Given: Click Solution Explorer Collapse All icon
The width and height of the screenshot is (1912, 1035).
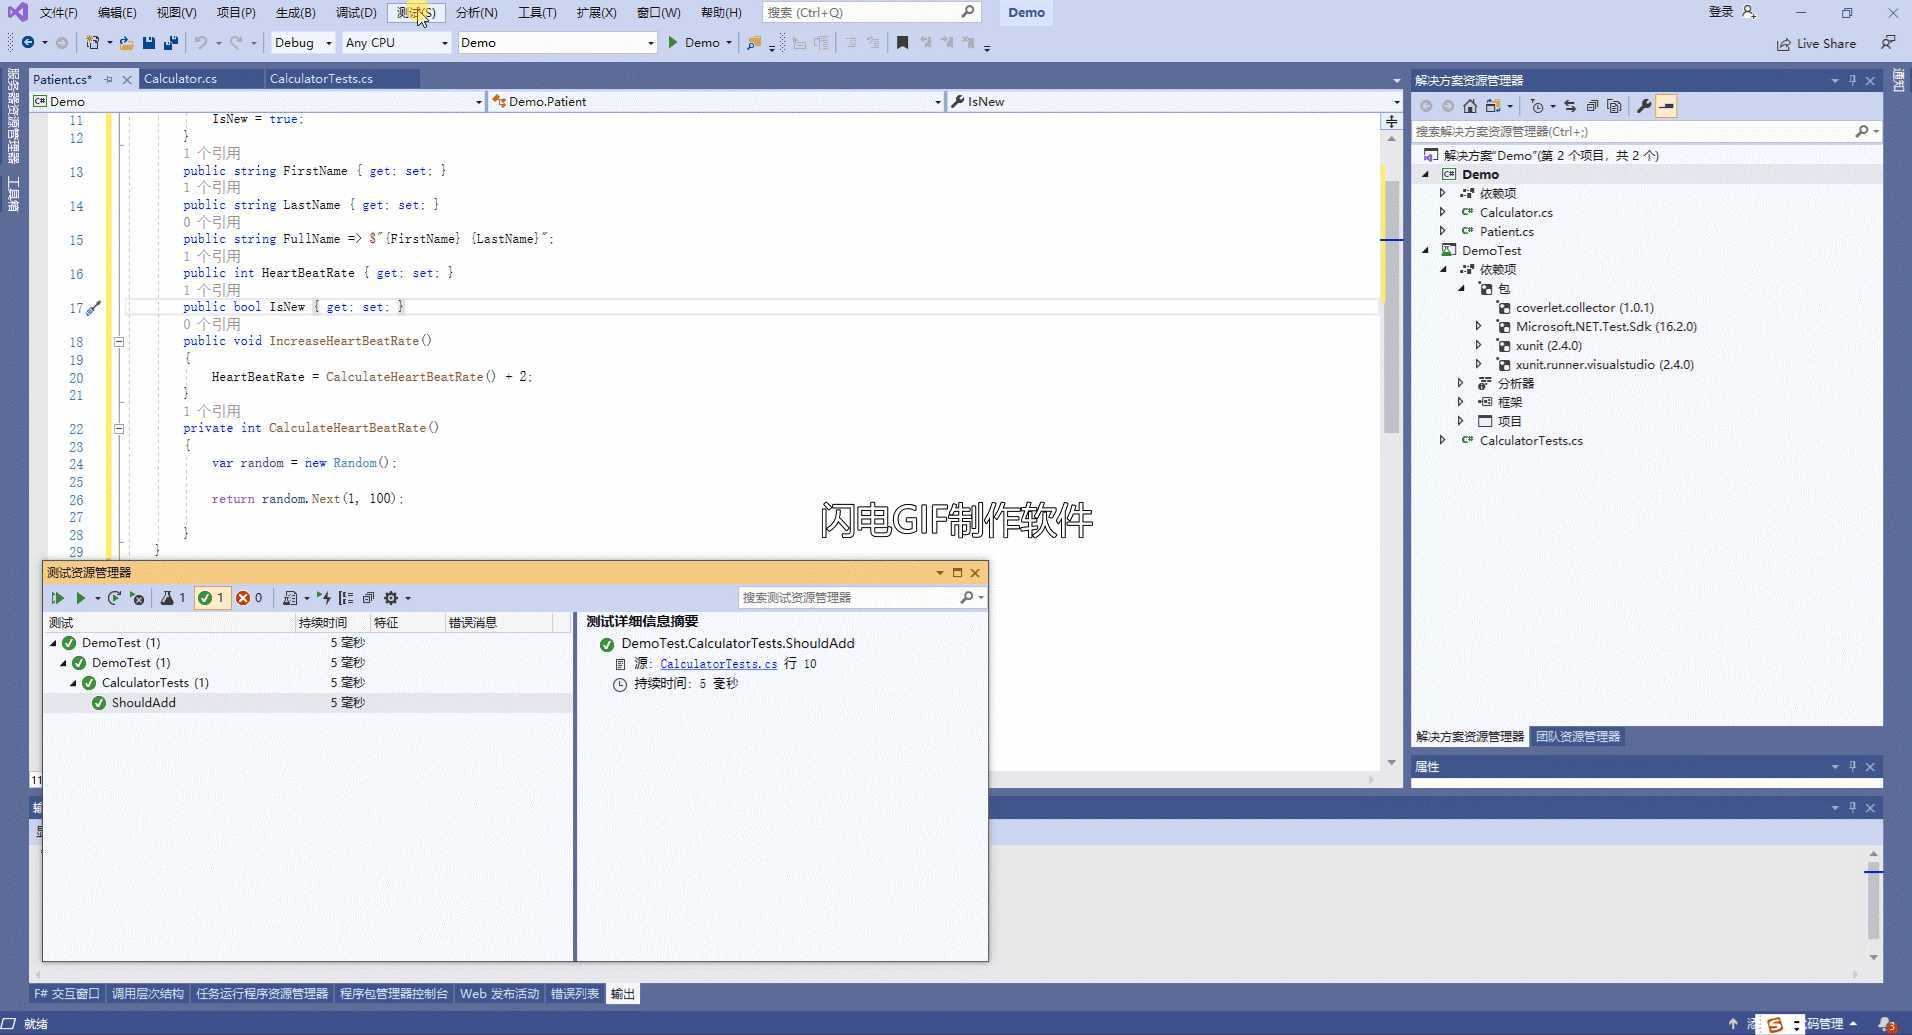Looking at the screenshot, I should point(1592,106).
